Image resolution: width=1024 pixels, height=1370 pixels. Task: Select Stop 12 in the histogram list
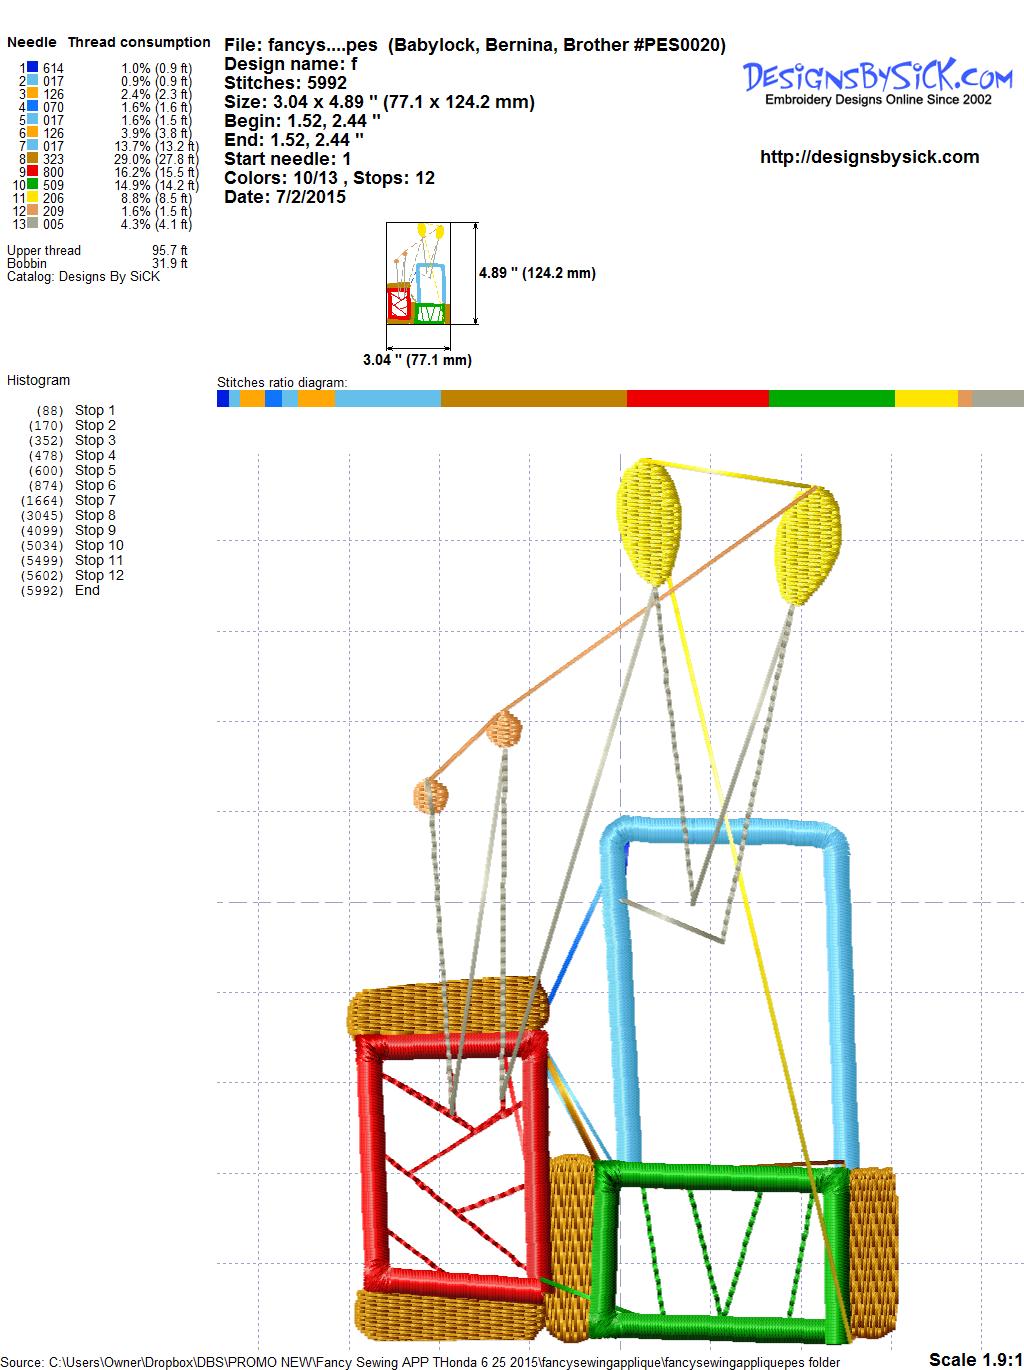point(99,576)
